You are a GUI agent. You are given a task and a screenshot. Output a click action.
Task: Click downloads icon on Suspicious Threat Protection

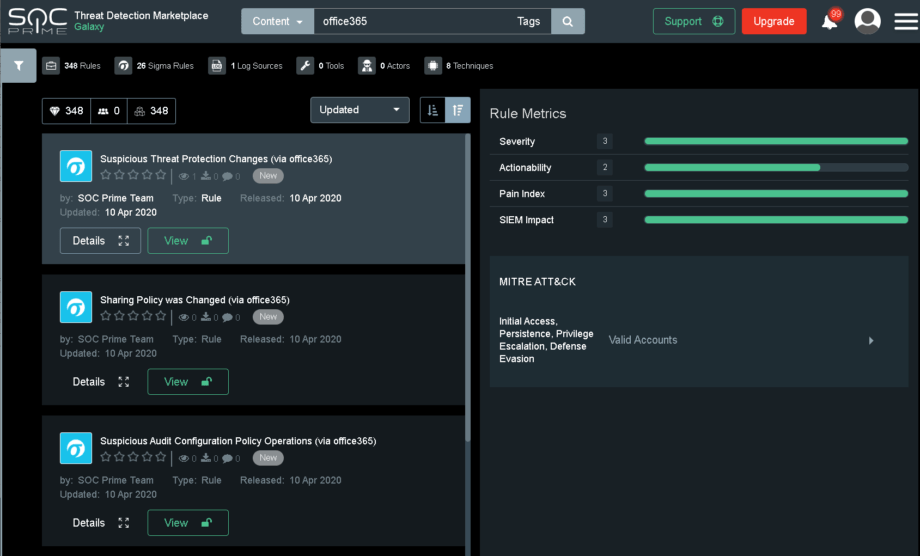tap(206, 176)
